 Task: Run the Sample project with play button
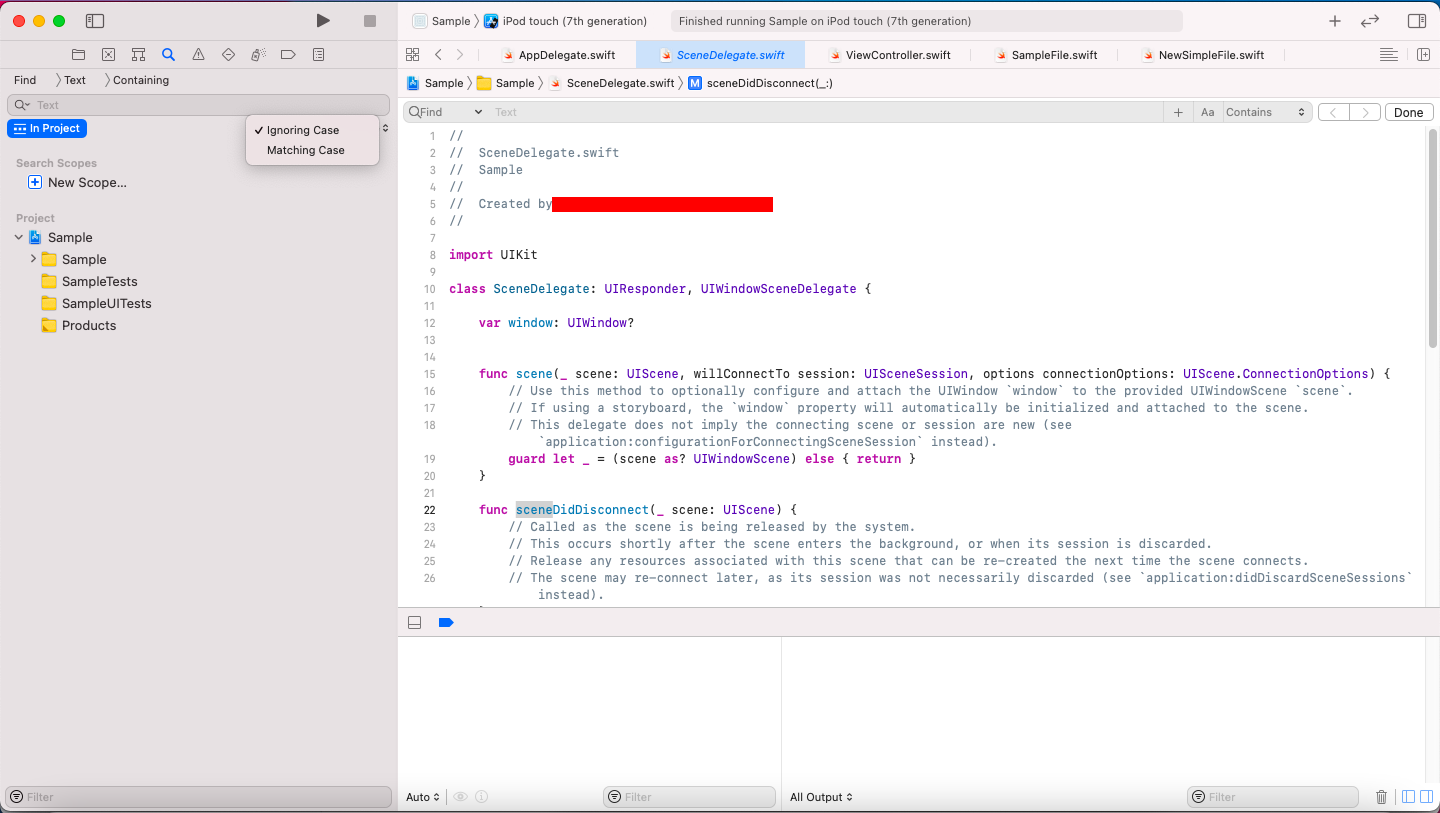point(322,21)
